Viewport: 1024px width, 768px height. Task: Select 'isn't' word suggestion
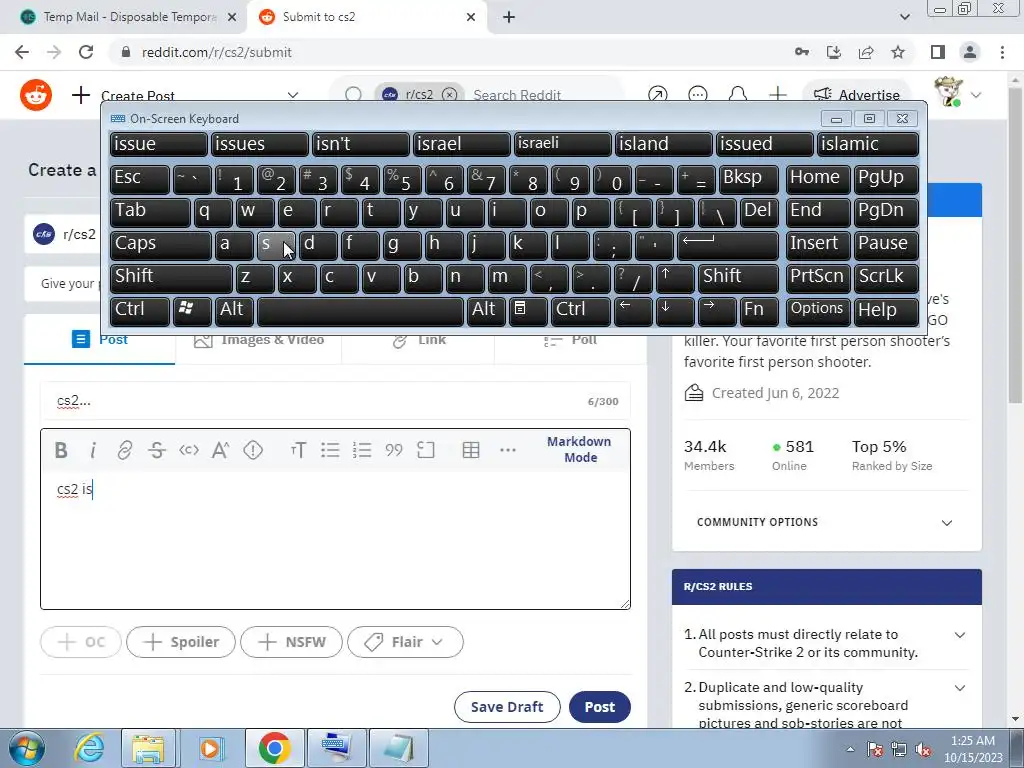click(360, 144)
